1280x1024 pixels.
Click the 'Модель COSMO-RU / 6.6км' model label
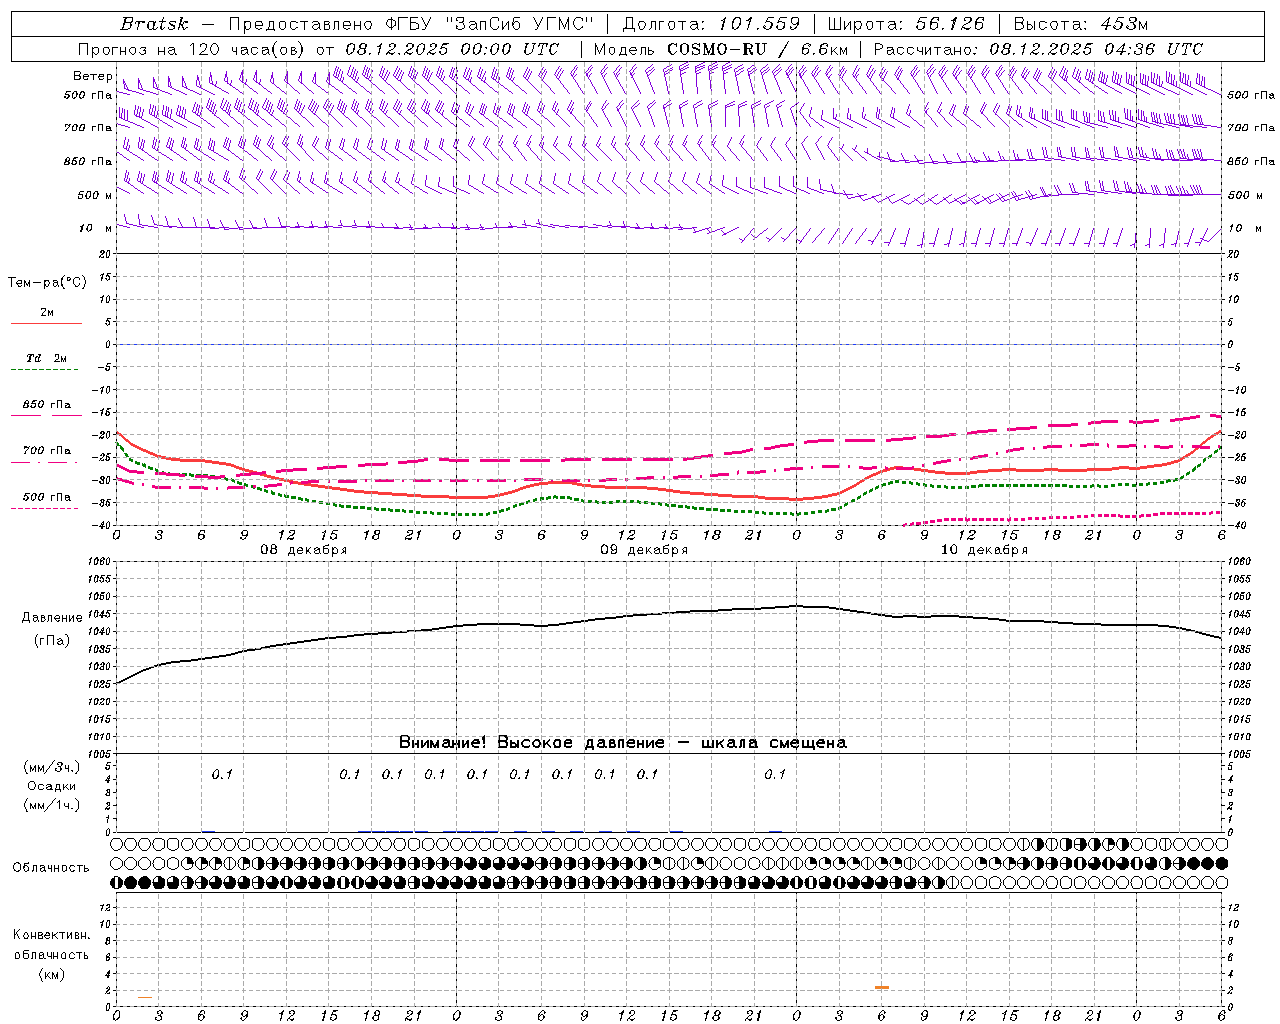point(721,49)
